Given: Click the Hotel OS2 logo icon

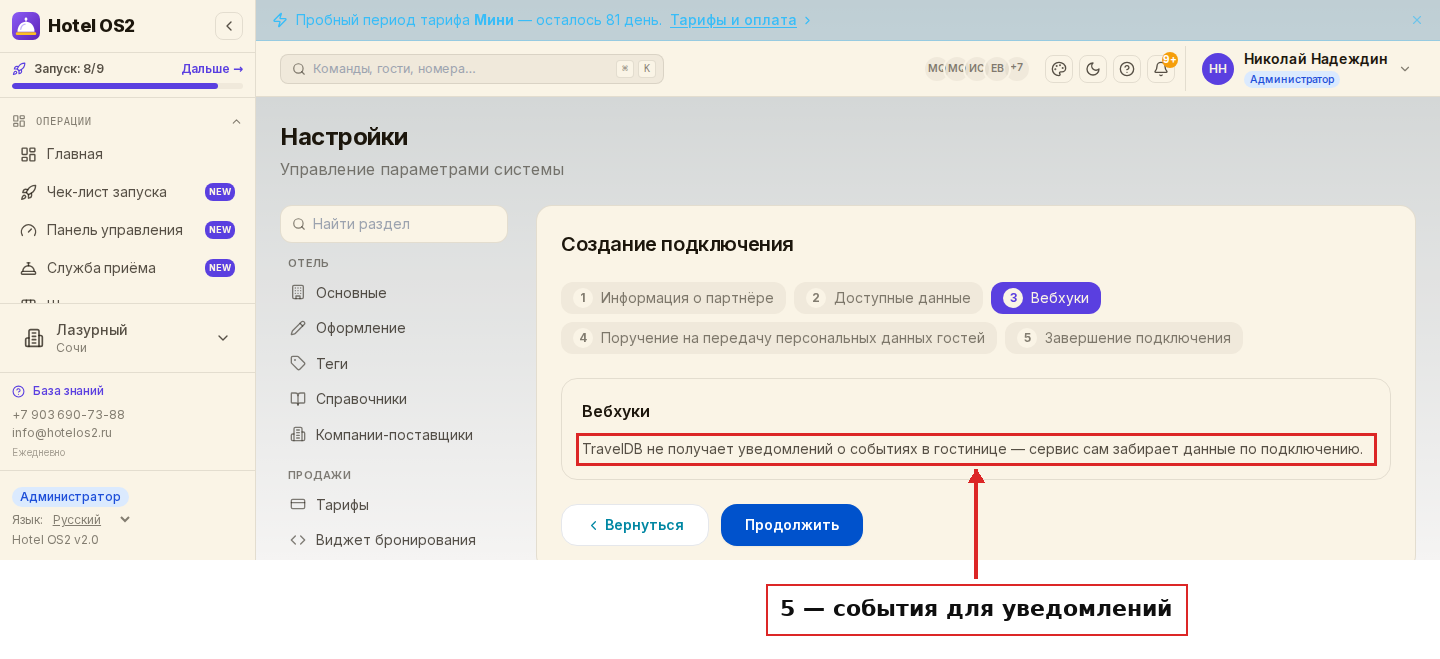Looking at the screenshot, I should 26,26.
